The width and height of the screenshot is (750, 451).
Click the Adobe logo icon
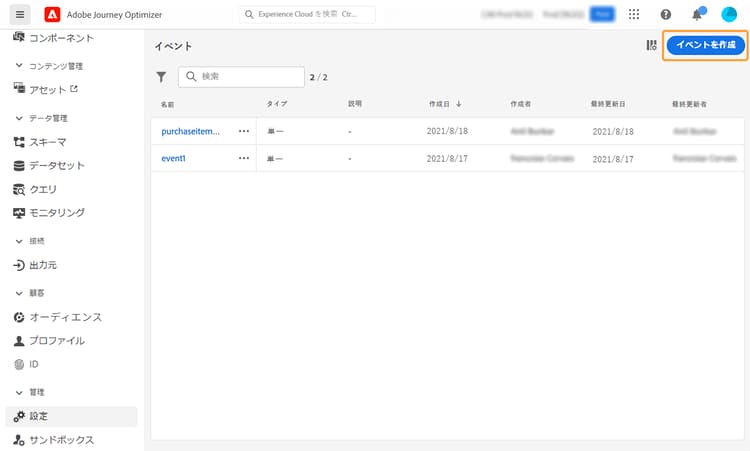pos(52,14)
